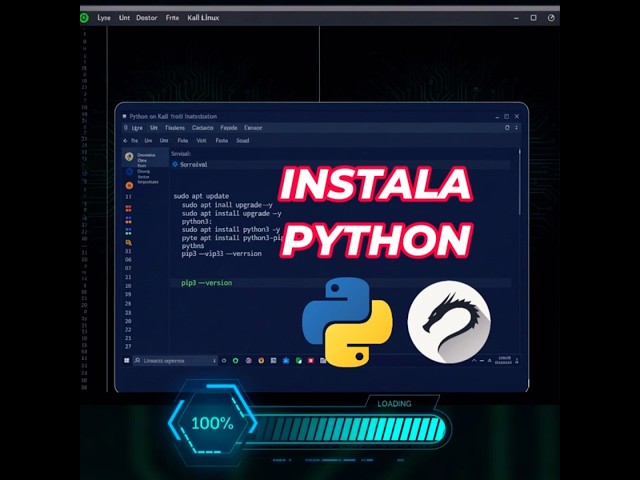Open the Fapede menu

(x=229, y=128)
